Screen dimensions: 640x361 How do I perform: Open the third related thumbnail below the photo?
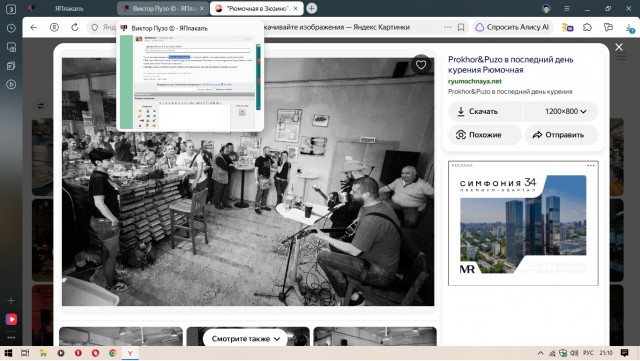(x=375, y=336)
